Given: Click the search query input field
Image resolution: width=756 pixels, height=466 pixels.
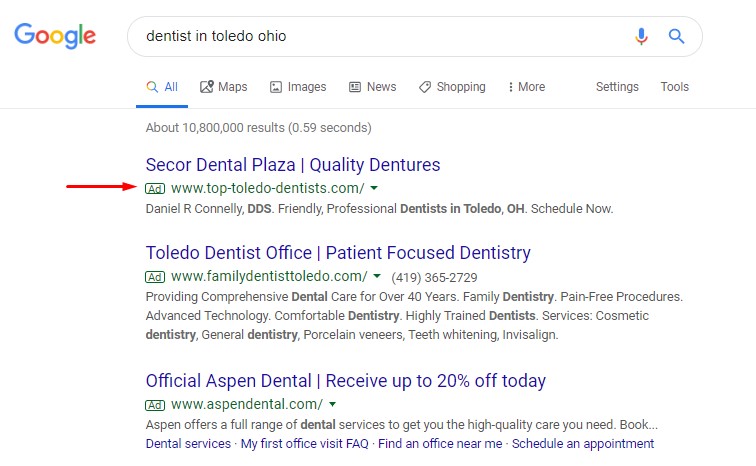Looking at the screenshot, I should [381, 36].
